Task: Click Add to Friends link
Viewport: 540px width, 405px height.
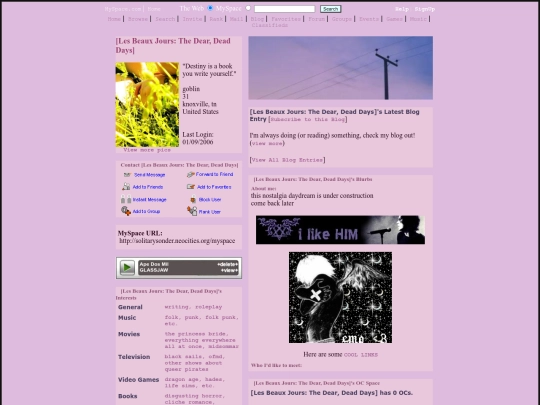Action: pos(148,187)
